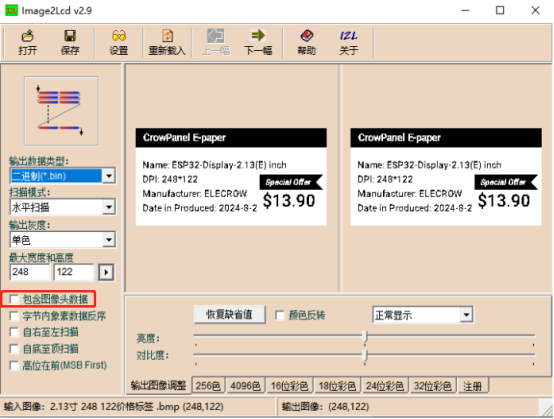Click the 恢复缺省值 button
554x419 pixels.
(229, 314)
